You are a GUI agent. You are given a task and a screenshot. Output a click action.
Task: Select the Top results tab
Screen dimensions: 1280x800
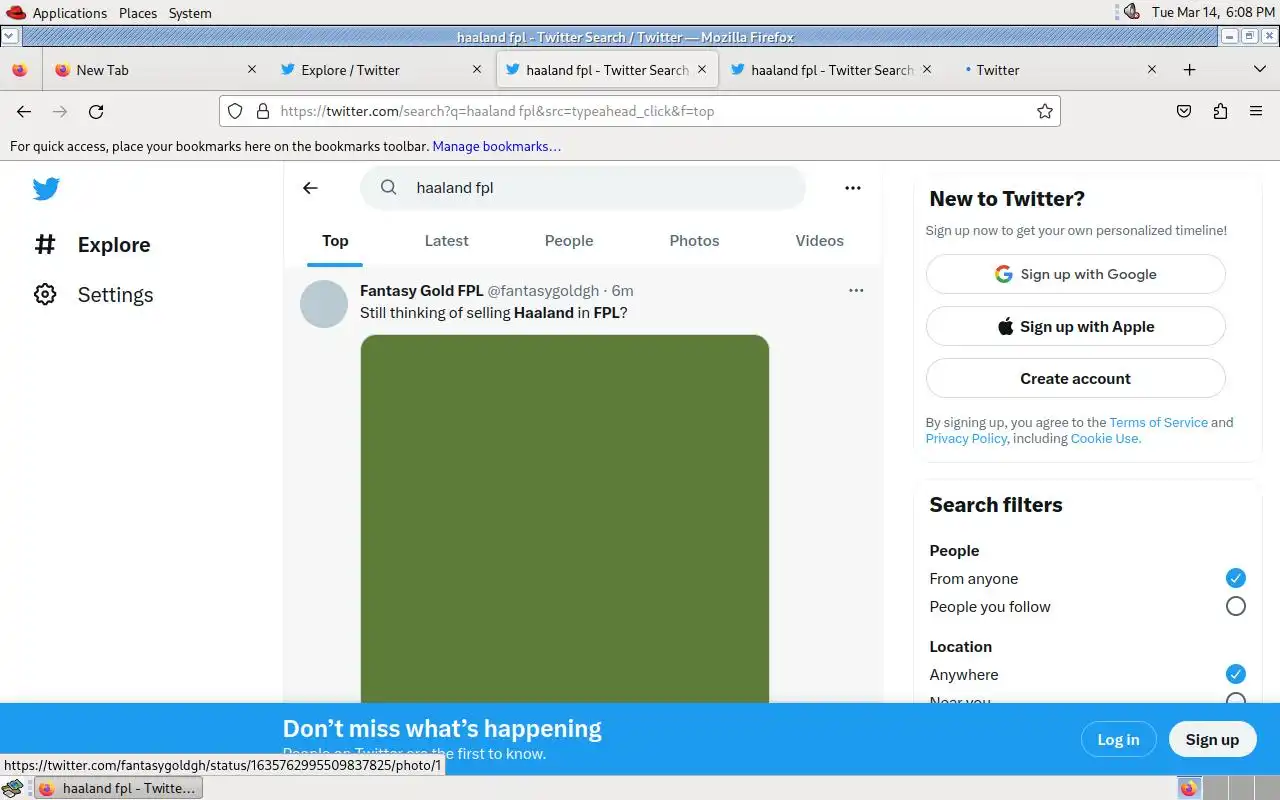(x=335, y=241)
